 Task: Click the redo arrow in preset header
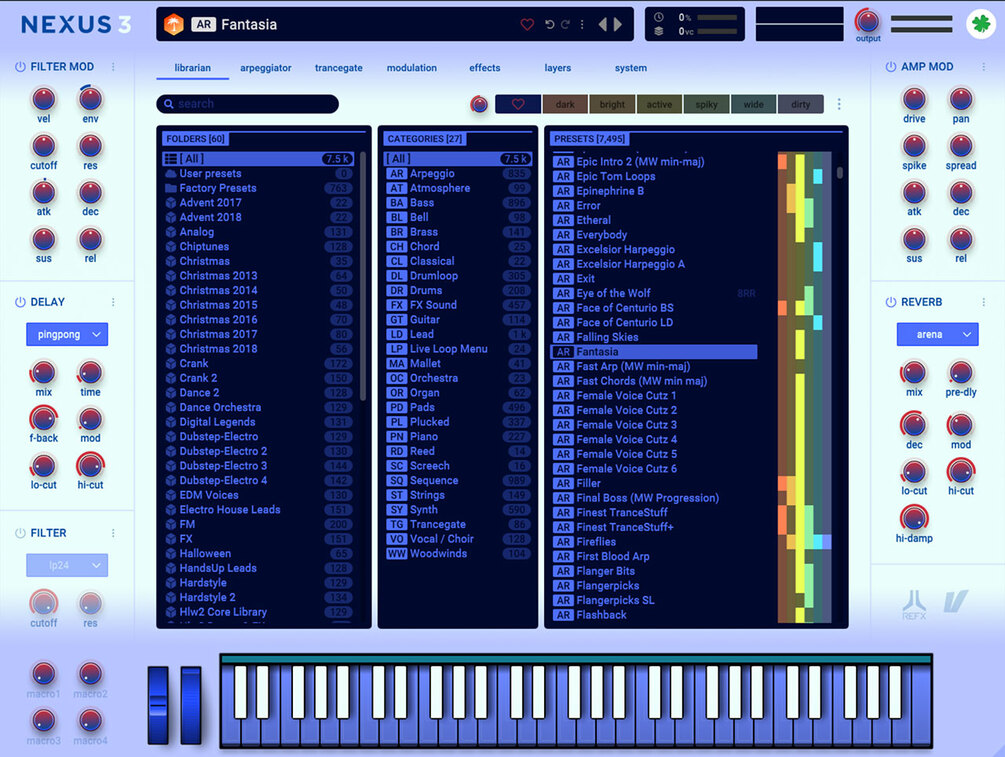565,24
